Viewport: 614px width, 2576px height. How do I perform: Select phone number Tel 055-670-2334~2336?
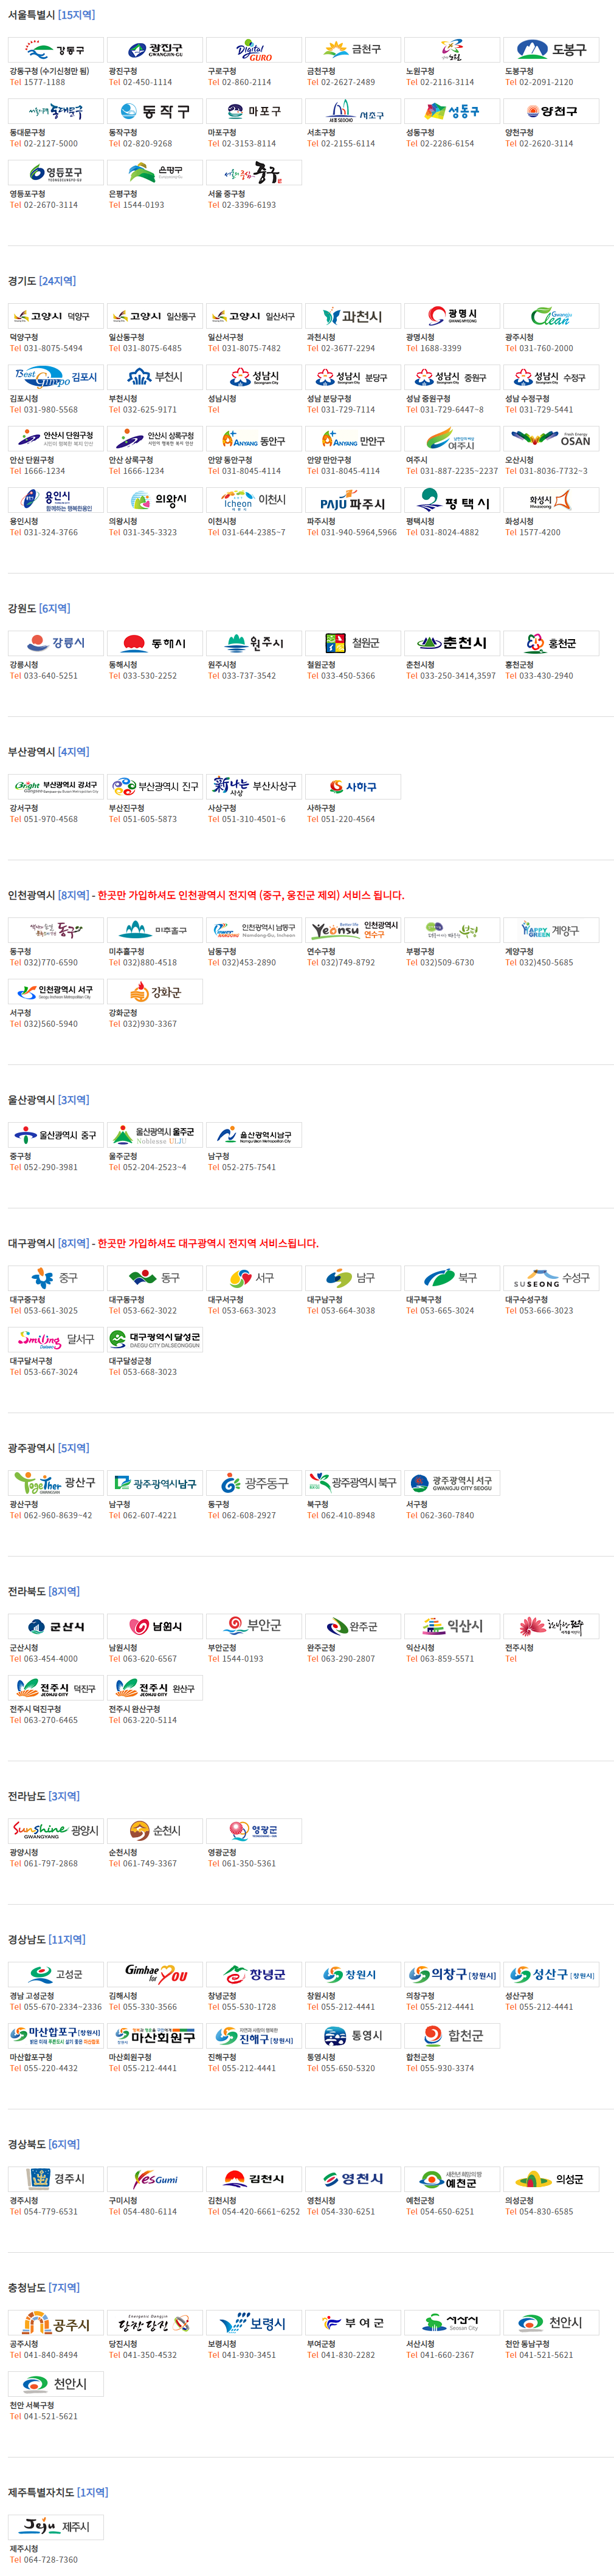[55, 2006]
